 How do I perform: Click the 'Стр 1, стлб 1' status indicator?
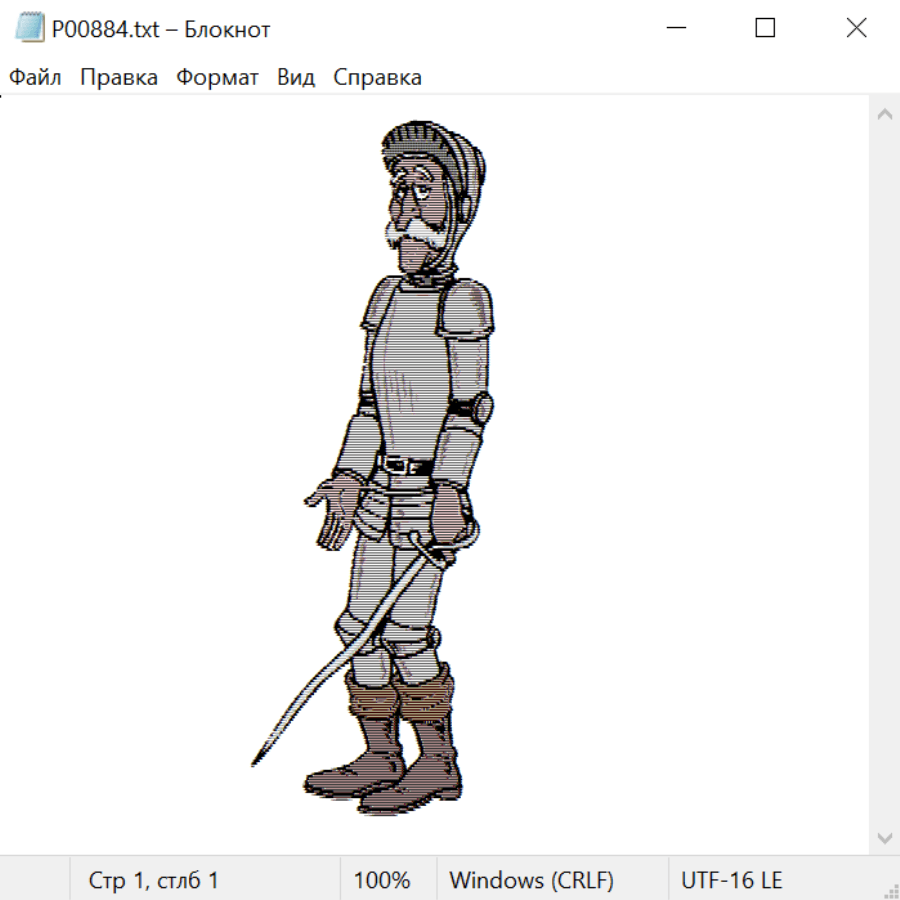pyautogui.click(x=154, y=880)
